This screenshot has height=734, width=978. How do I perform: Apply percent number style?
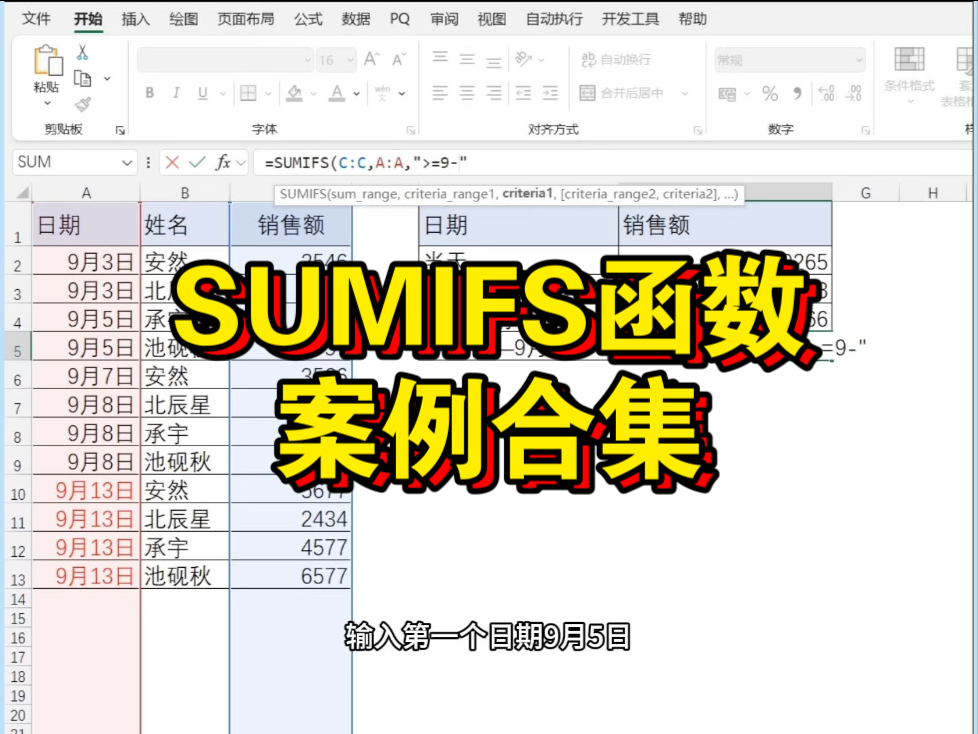point(769,94)
